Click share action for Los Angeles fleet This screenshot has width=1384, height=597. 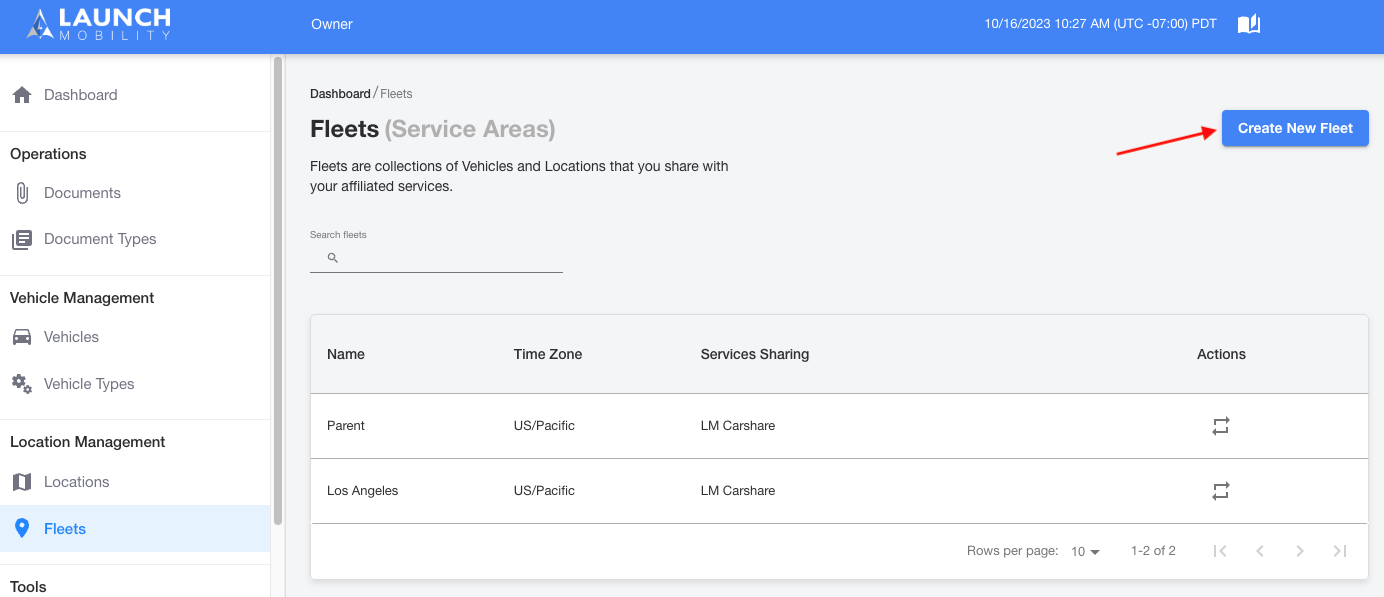(x=1221, y=491)
